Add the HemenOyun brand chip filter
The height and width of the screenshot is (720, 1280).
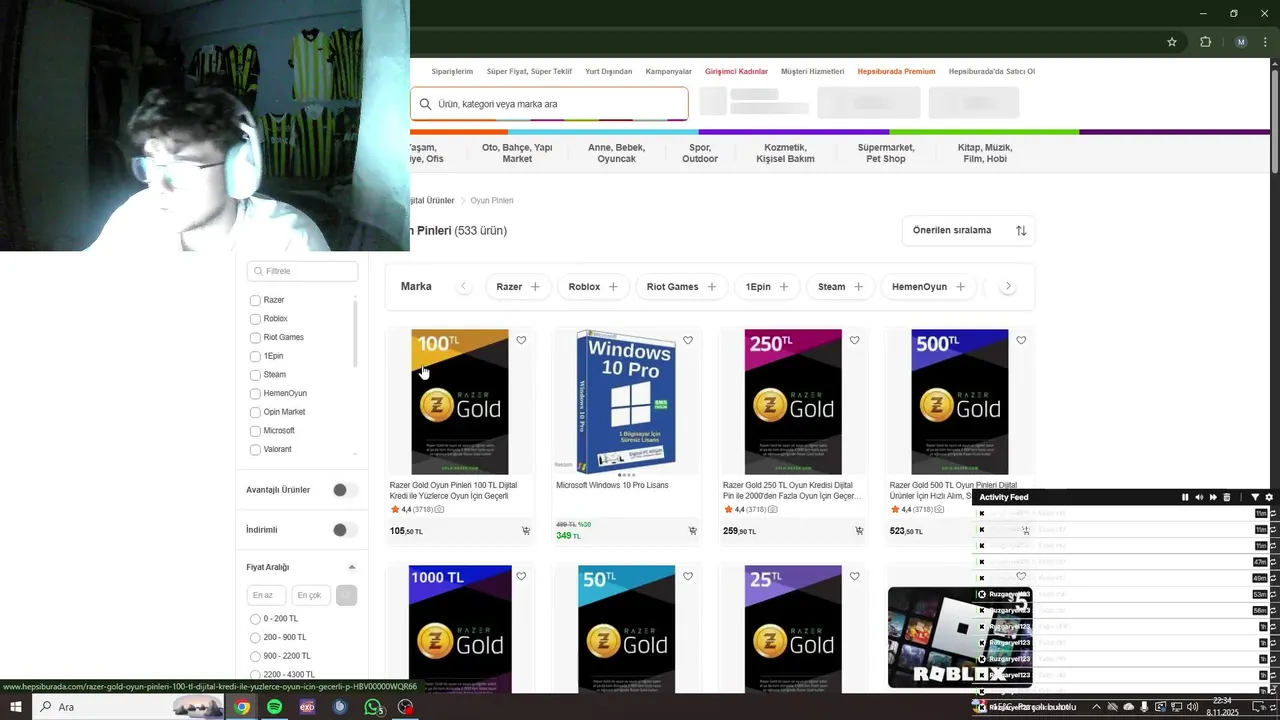pyautogui.click(x=928, y=287)
